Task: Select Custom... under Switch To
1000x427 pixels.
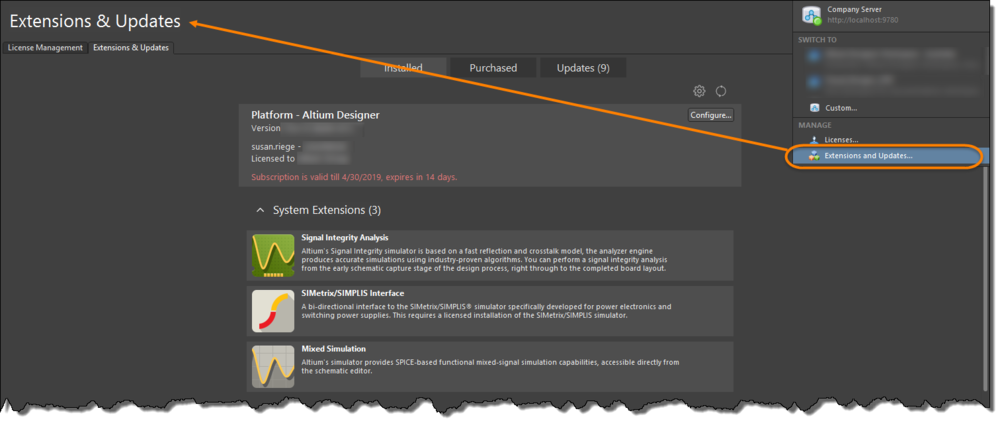Action: 841,108
